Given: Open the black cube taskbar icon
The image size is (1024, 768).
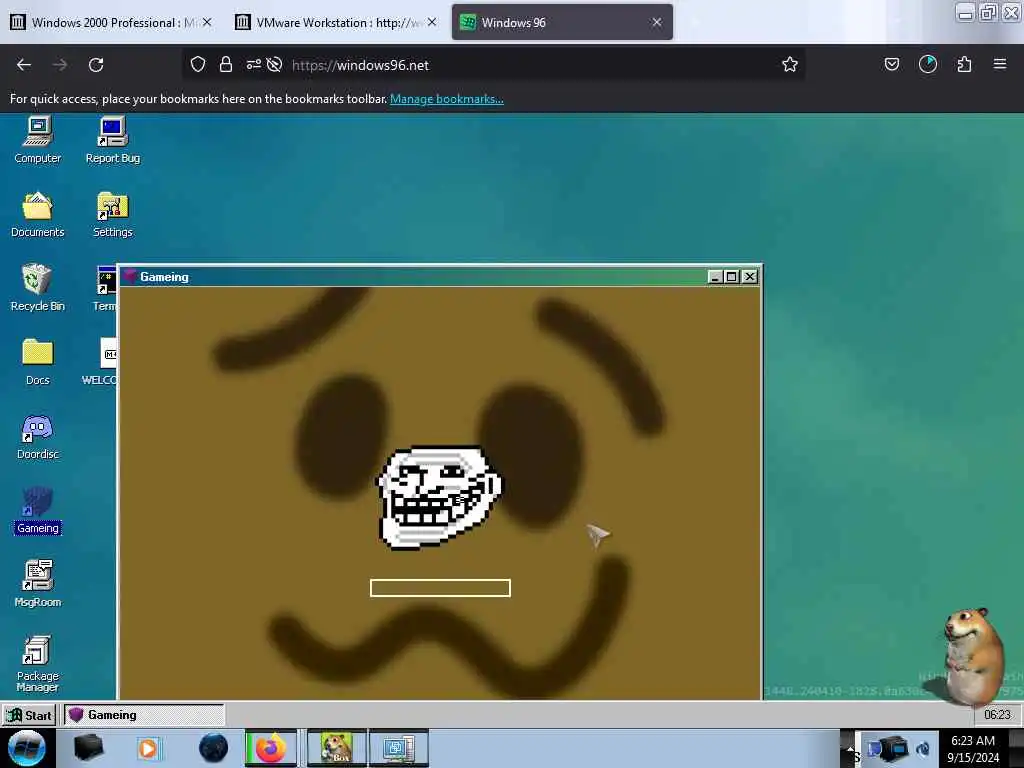Looking at the screenshot, I should point(88,748).
